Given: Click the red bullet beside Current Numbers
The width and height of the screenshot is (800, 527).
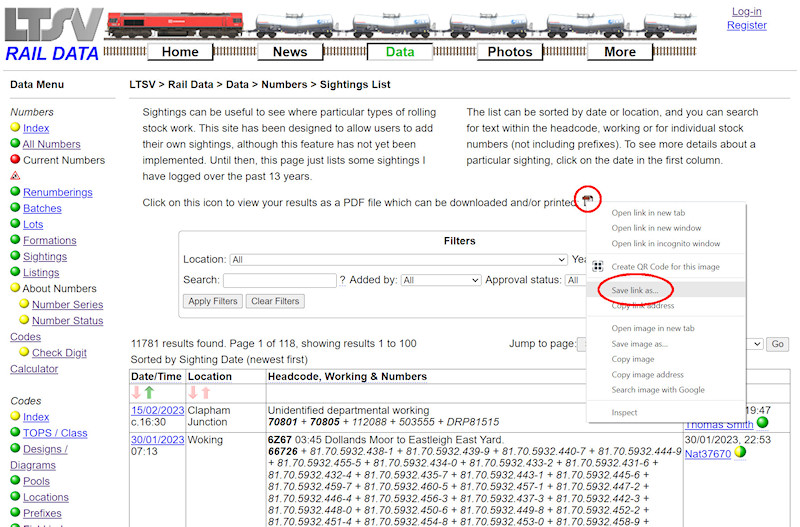Looking at the screenshot, I should (15, 160).
